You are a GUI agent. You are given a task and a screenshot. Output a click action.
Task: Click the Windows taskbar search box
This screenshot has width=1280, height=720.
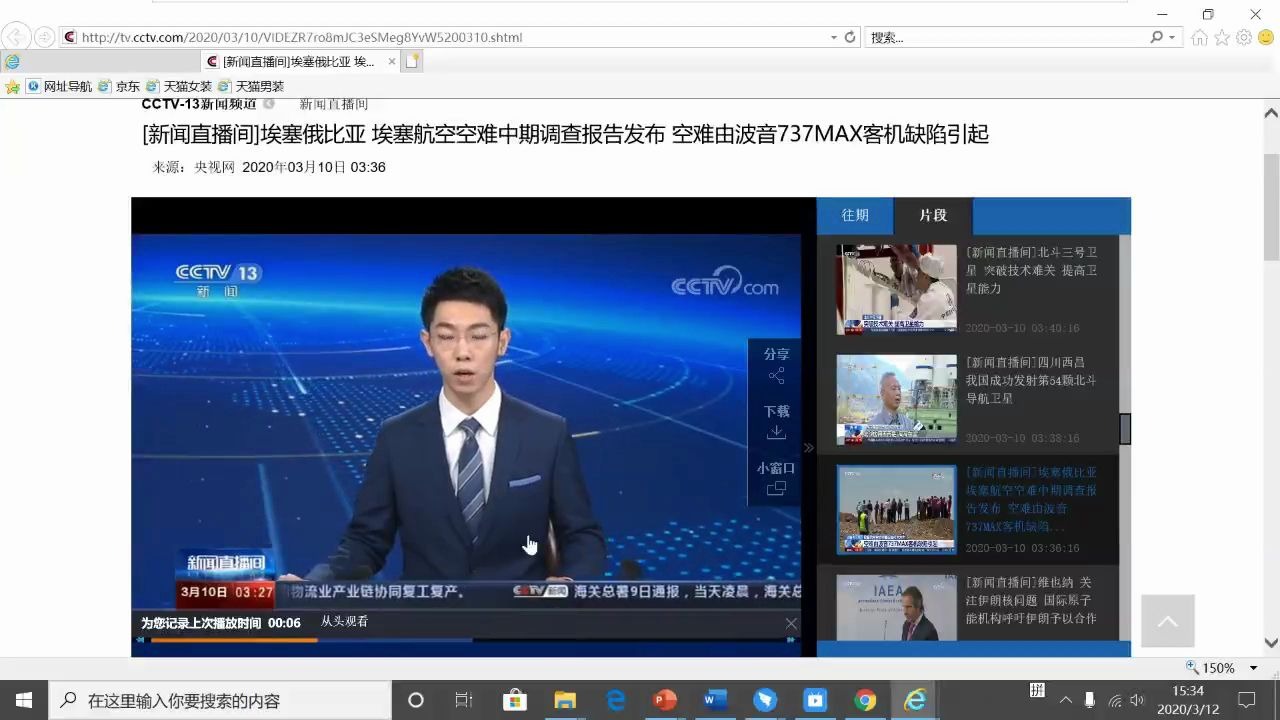(x=219, y=700)
